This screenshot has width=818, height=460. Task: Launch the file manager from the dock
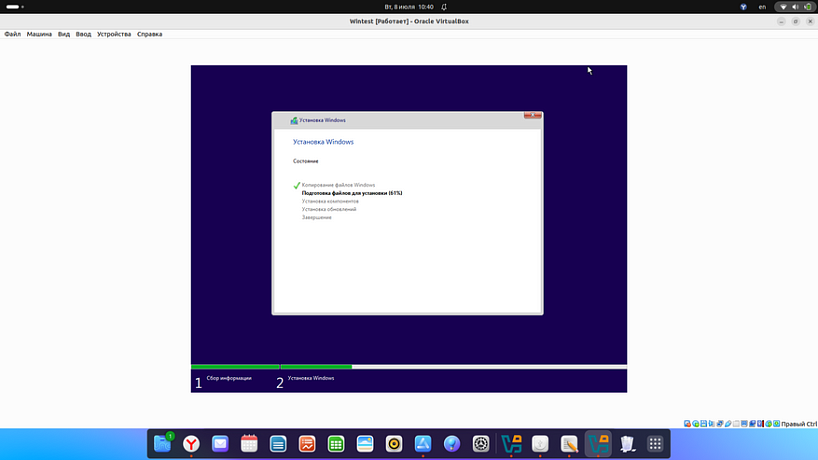coord(162,444)
